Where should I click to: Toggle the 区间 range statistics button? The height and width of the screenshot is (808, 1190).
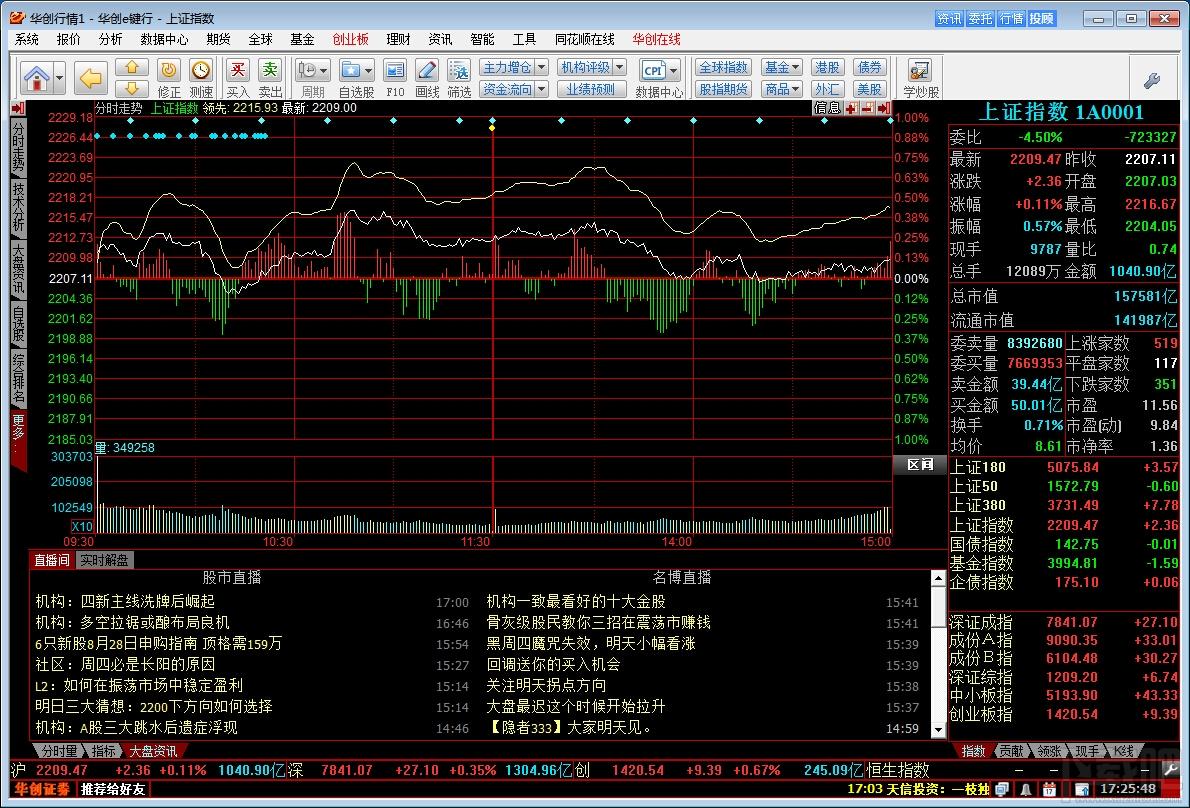pos(919,464)
